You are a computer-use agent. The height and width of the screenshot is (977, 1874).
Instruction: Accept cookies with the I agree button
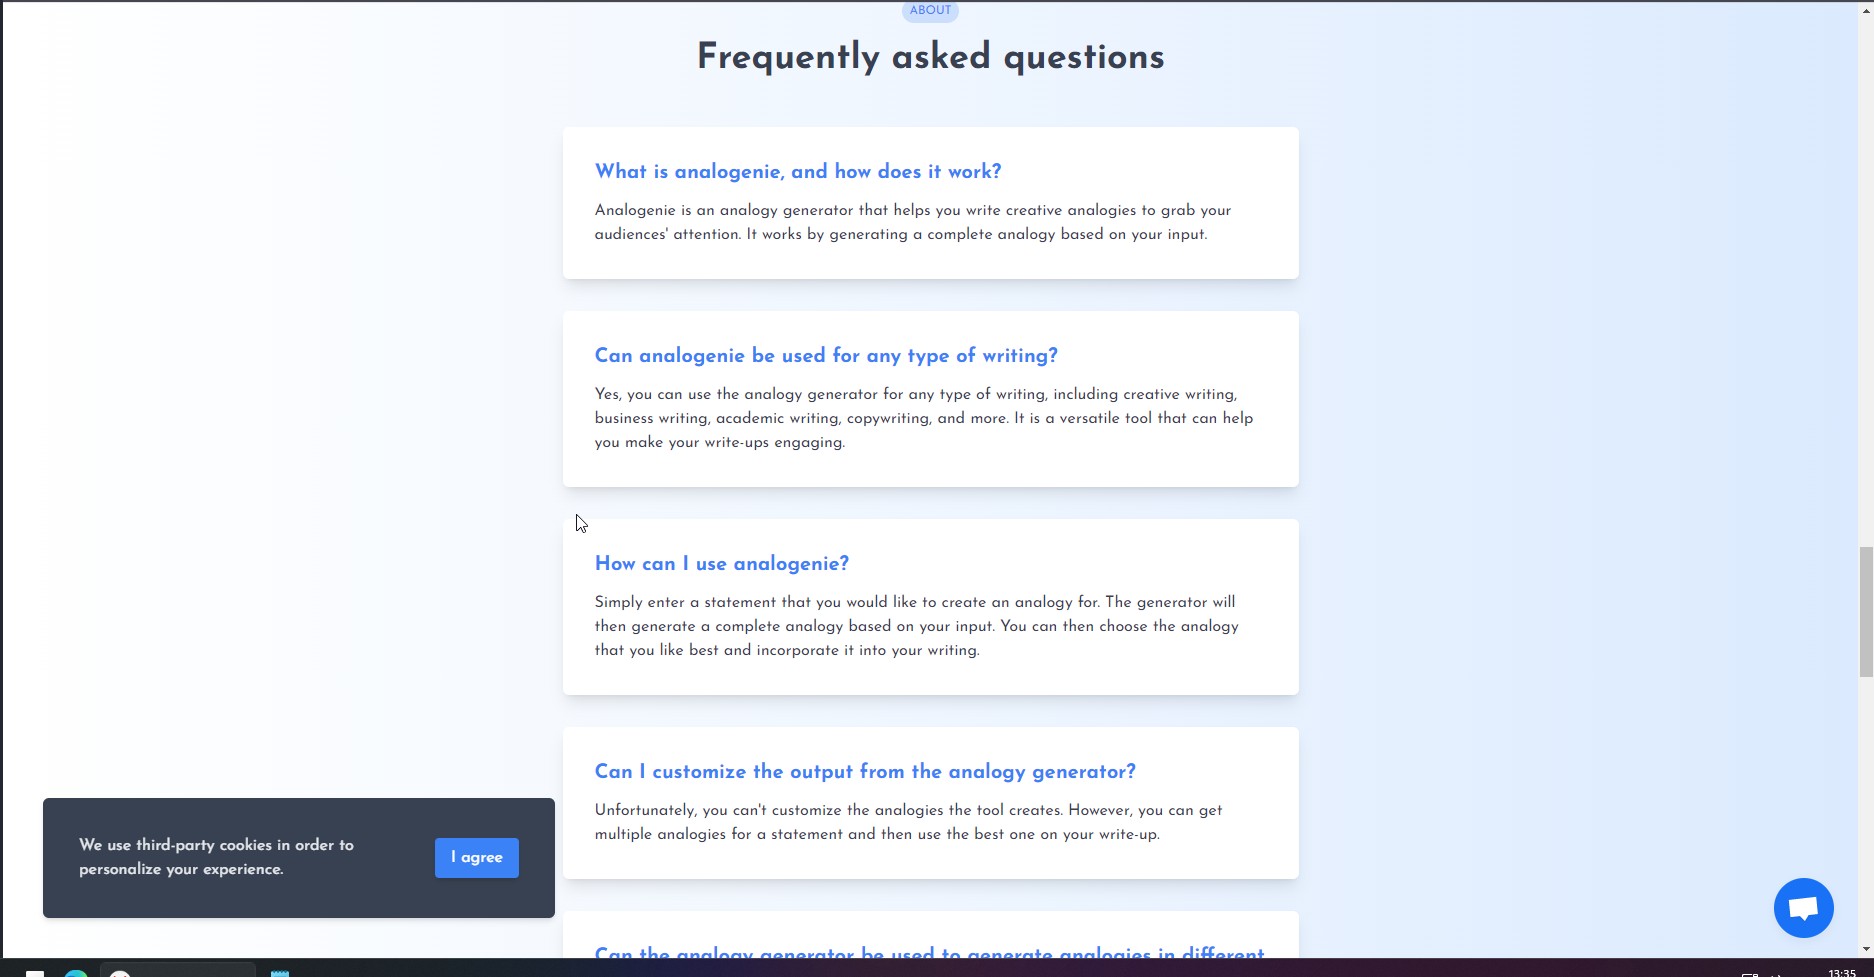click(476, 857)
